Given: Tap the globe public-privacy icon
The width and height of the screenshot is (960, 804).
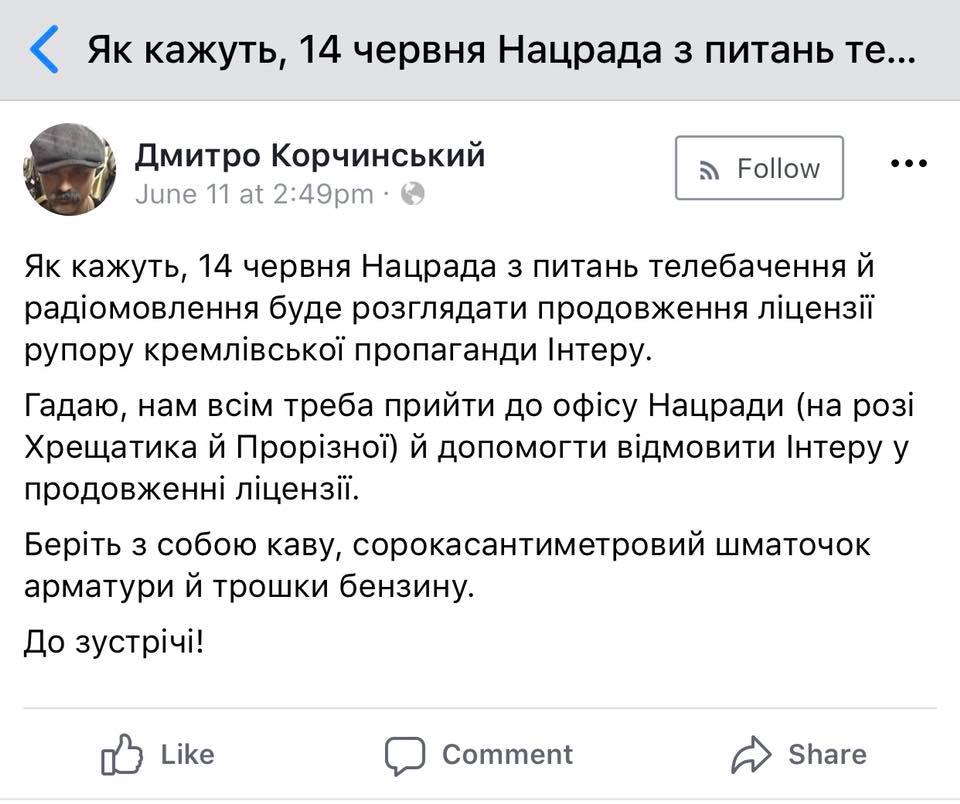Looking at the screenshot, I should pos(413,193).
